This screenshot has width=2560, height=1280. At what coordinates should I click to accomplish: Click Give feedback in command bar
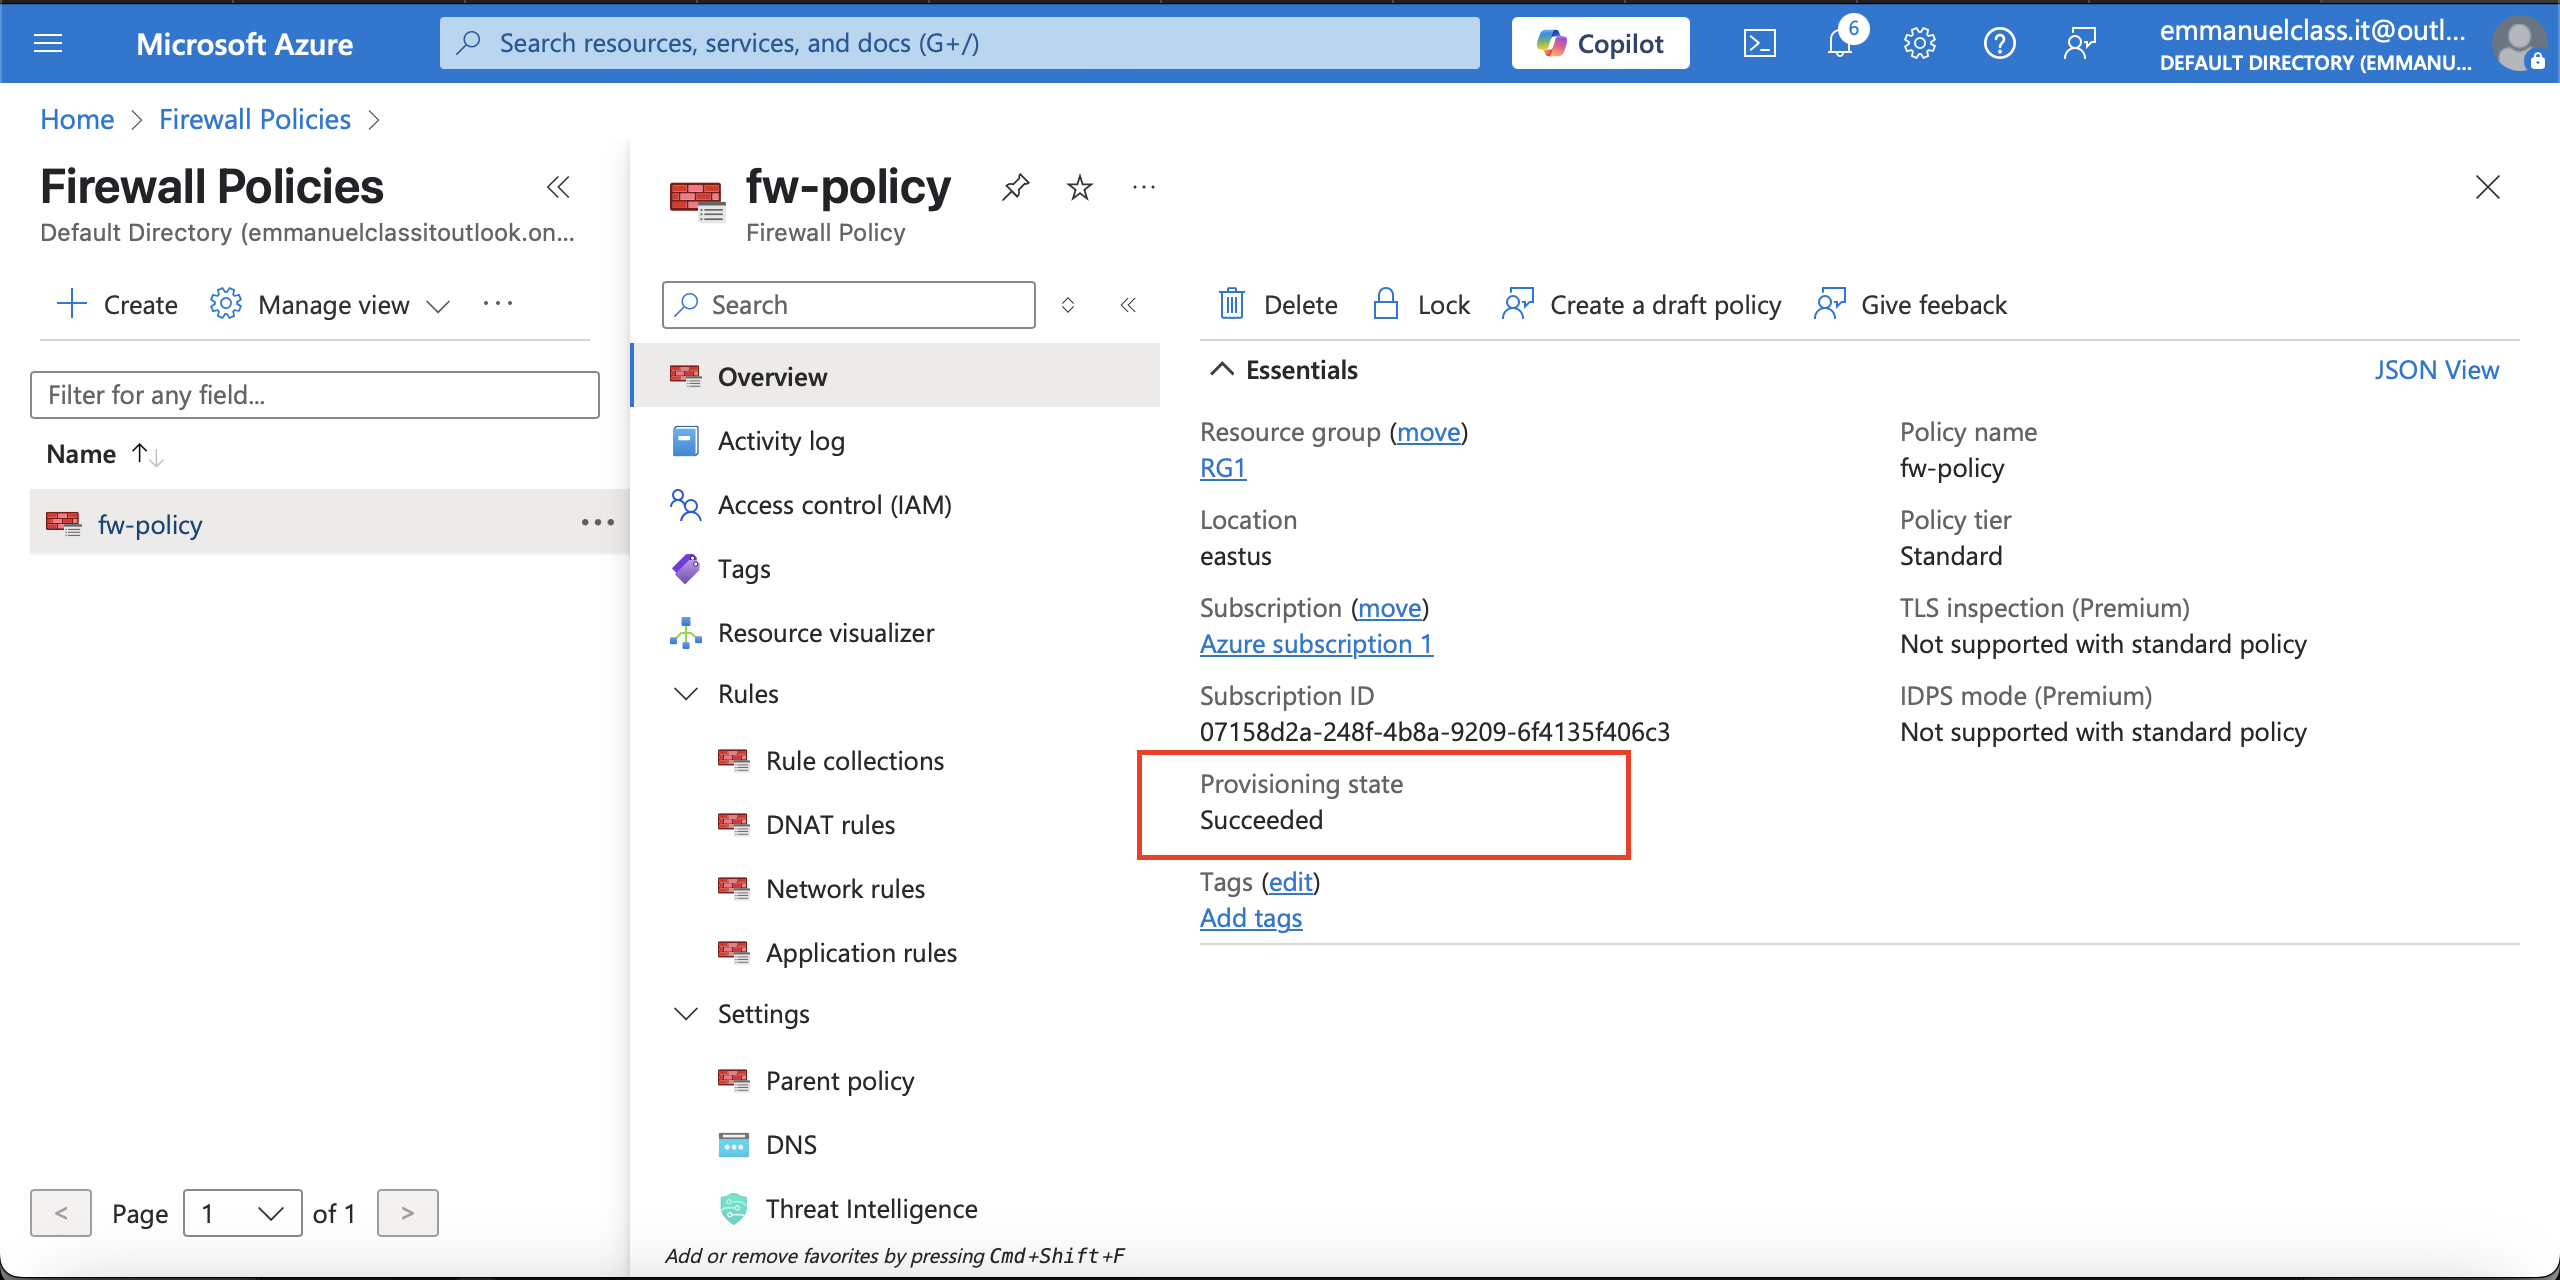[x=1910, y=304]
